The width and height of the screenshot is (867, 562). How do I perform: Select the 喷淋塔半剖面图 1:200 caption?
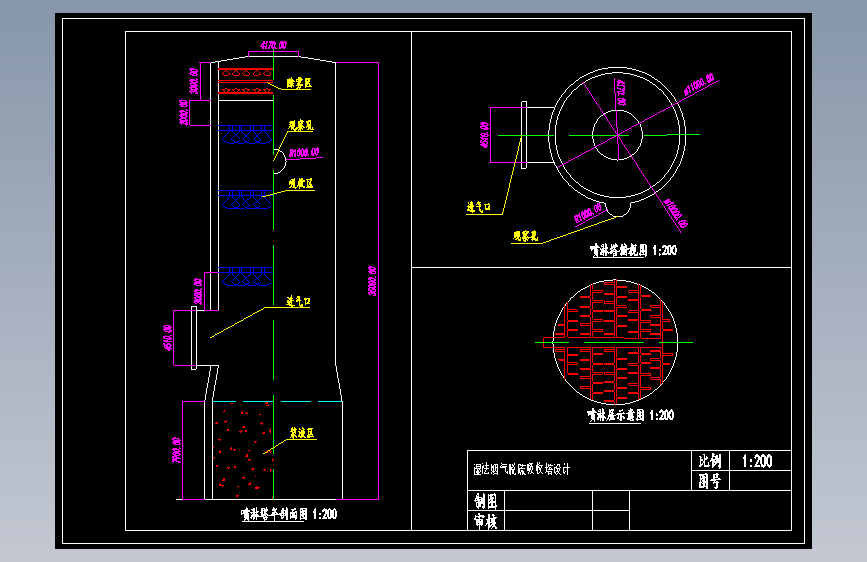pos(289,514)
